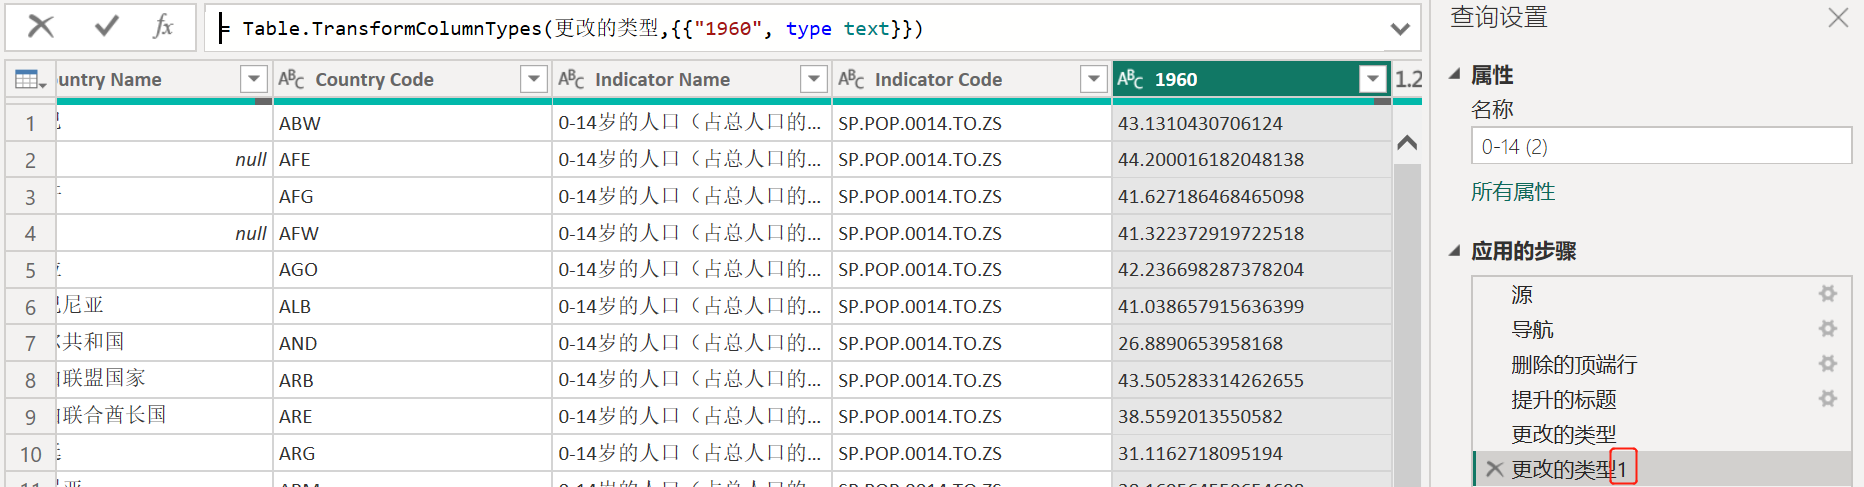
Task: Collapse the 应用的步骤 section
Action: (1455, 250)
